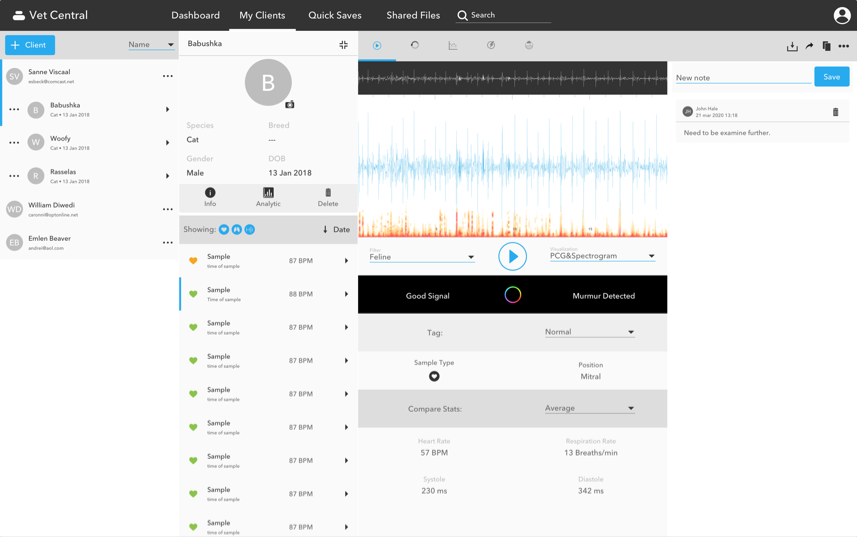857x537 pixels.
Task: Open the PCG&Spectrogram visualization dropdown
Action: pos(602,256)
